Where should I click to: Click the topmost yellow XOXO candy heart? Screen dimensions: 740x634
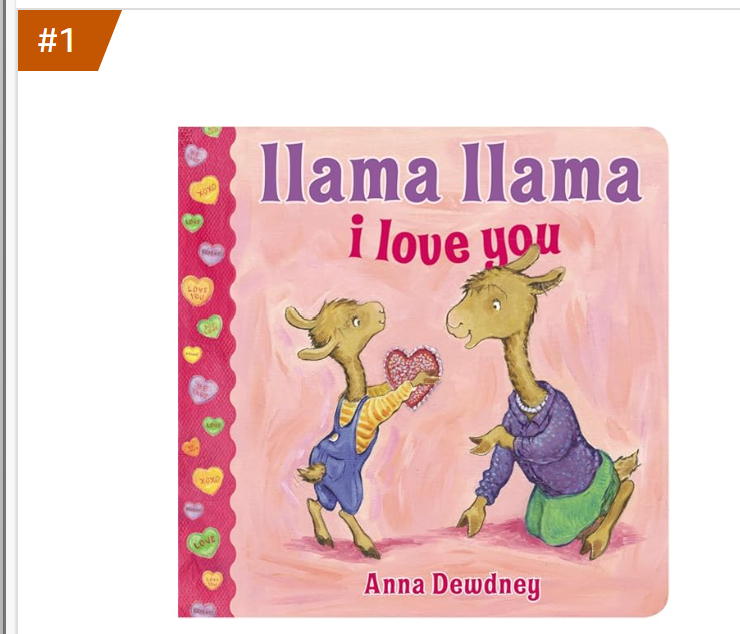tap(205, 189)
